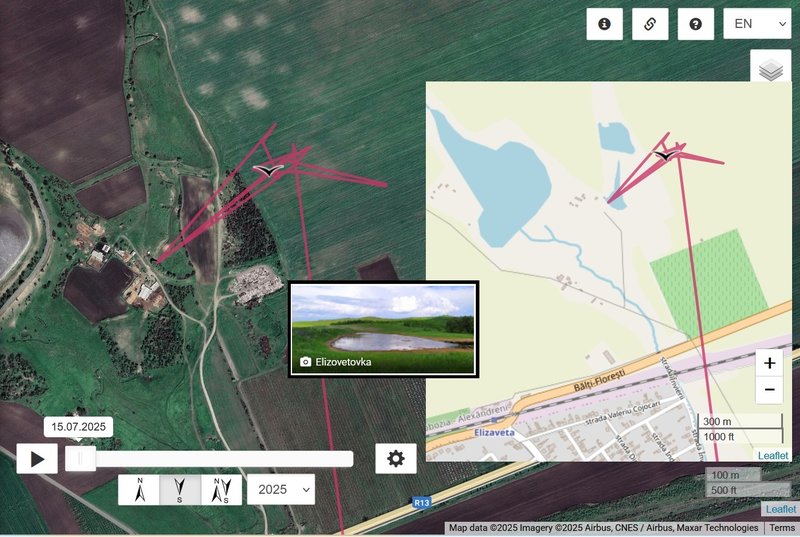Open the Leaflet link on the main map
Image resolution: width=800 pixels, height=537 pixels.
(x=781, y=509)
